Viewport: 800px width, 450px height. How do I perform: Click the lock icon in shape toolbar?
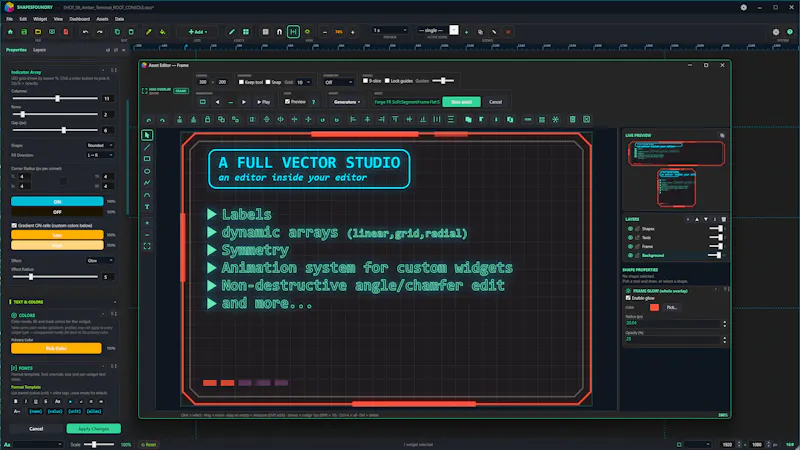pos(207,119)
